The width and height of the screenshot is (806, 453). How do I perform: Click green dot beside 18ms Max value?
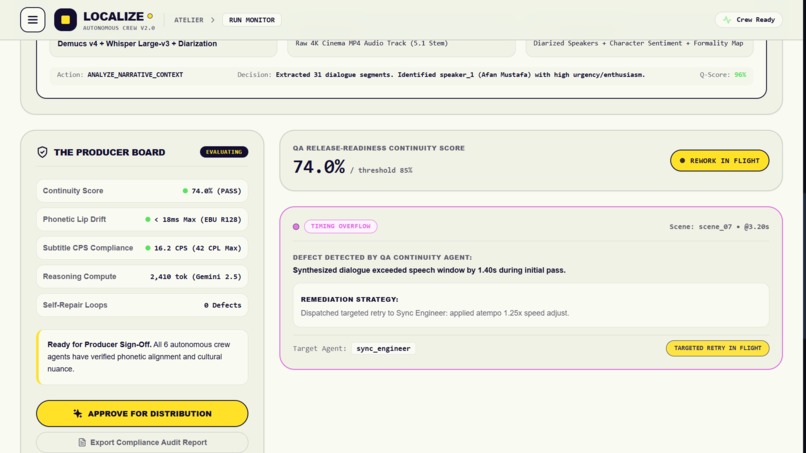click(148, 219)
